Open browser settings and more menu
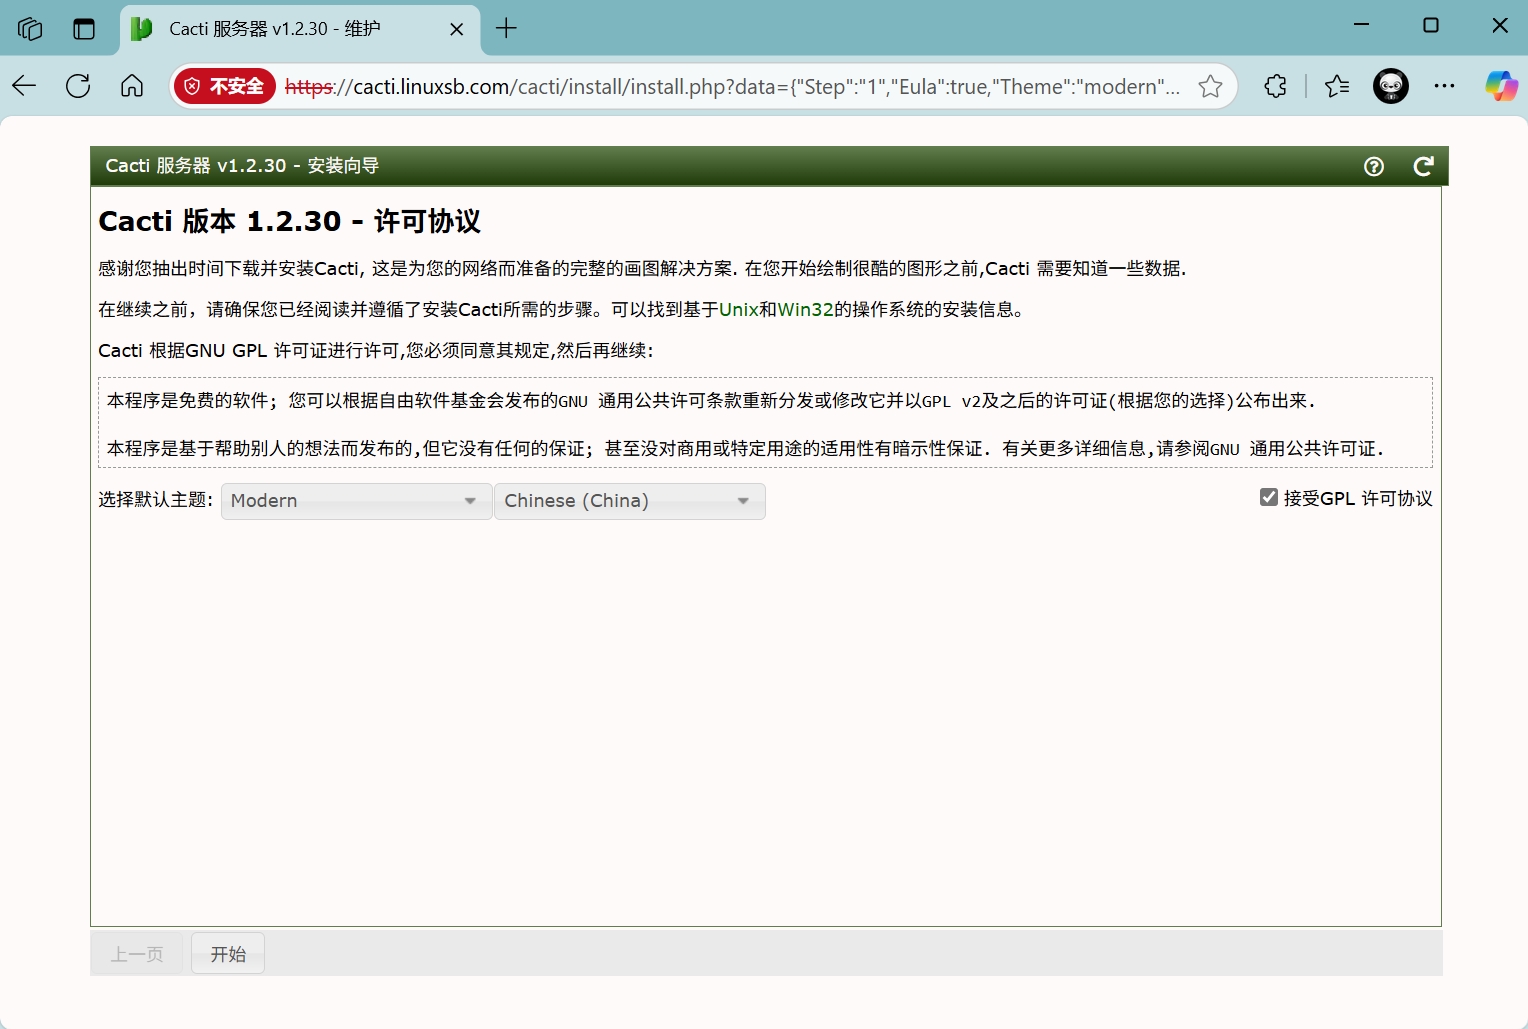This screenshot has height=1029, width=1528. 1444,87
